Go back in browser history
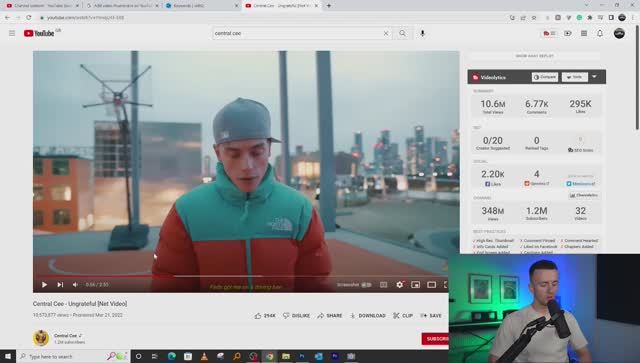Viewport: 640px width, 363px height. pos(7,18)
